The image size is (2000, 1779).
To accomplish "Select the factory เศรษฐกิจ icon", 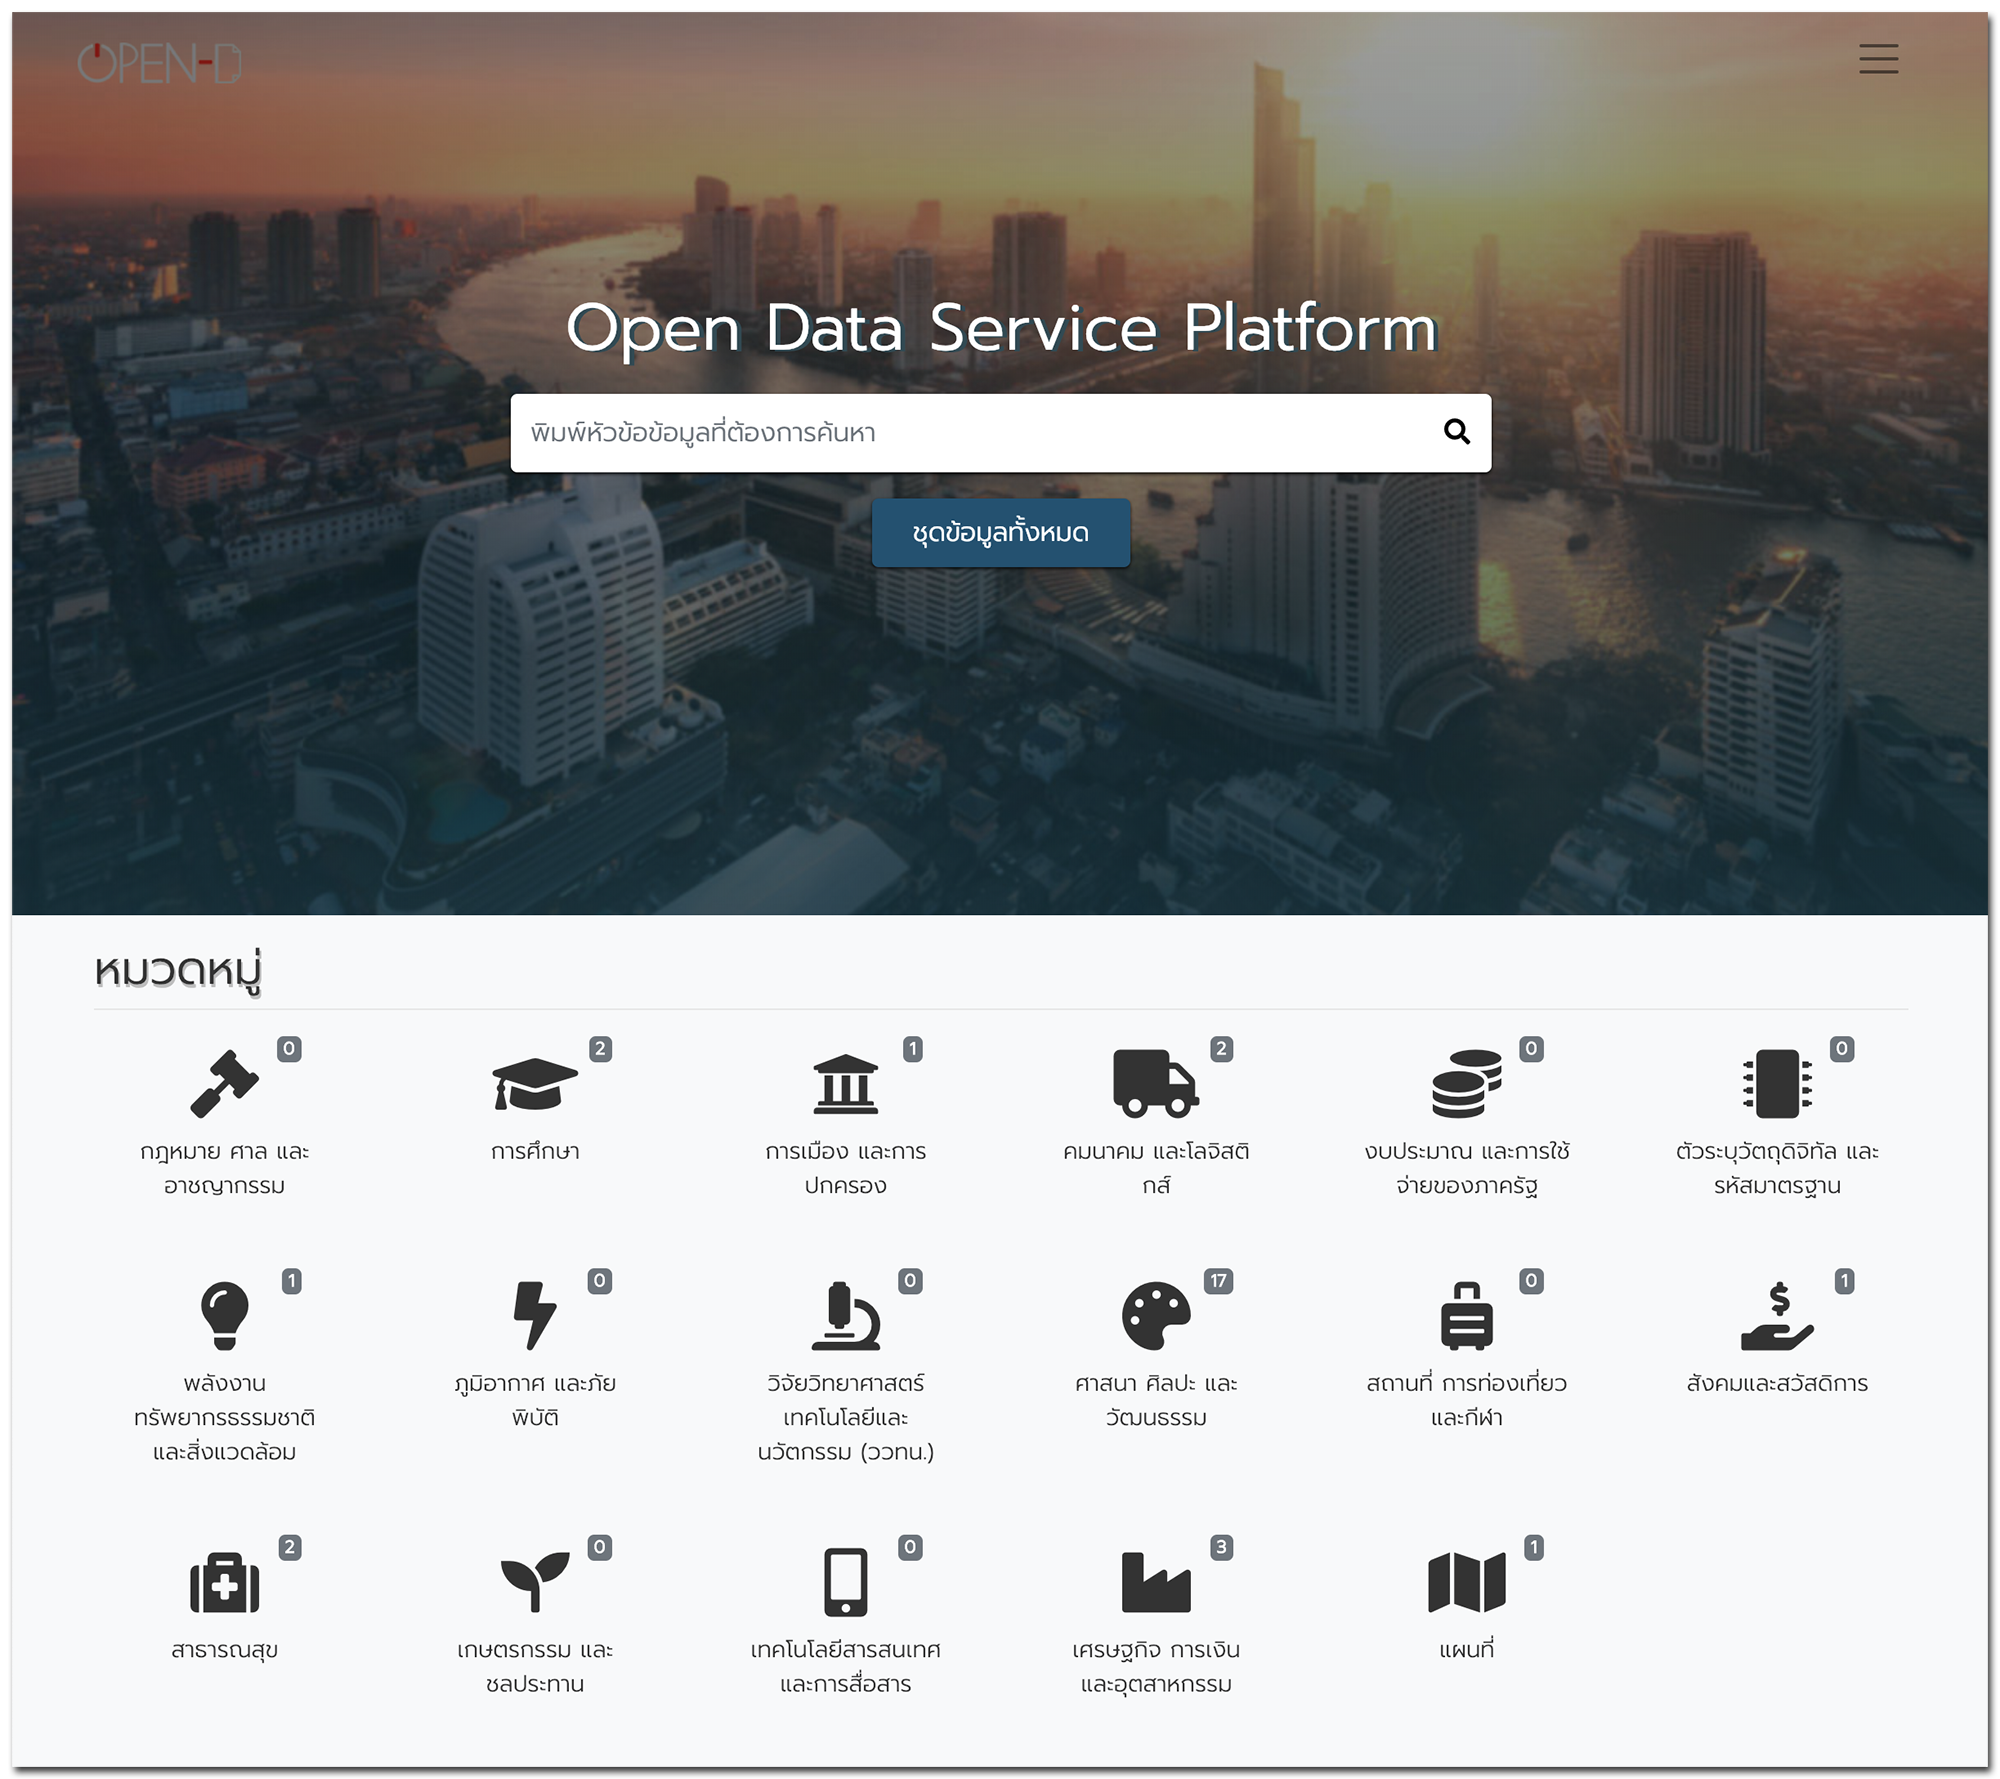I will coord(1156,1582).
